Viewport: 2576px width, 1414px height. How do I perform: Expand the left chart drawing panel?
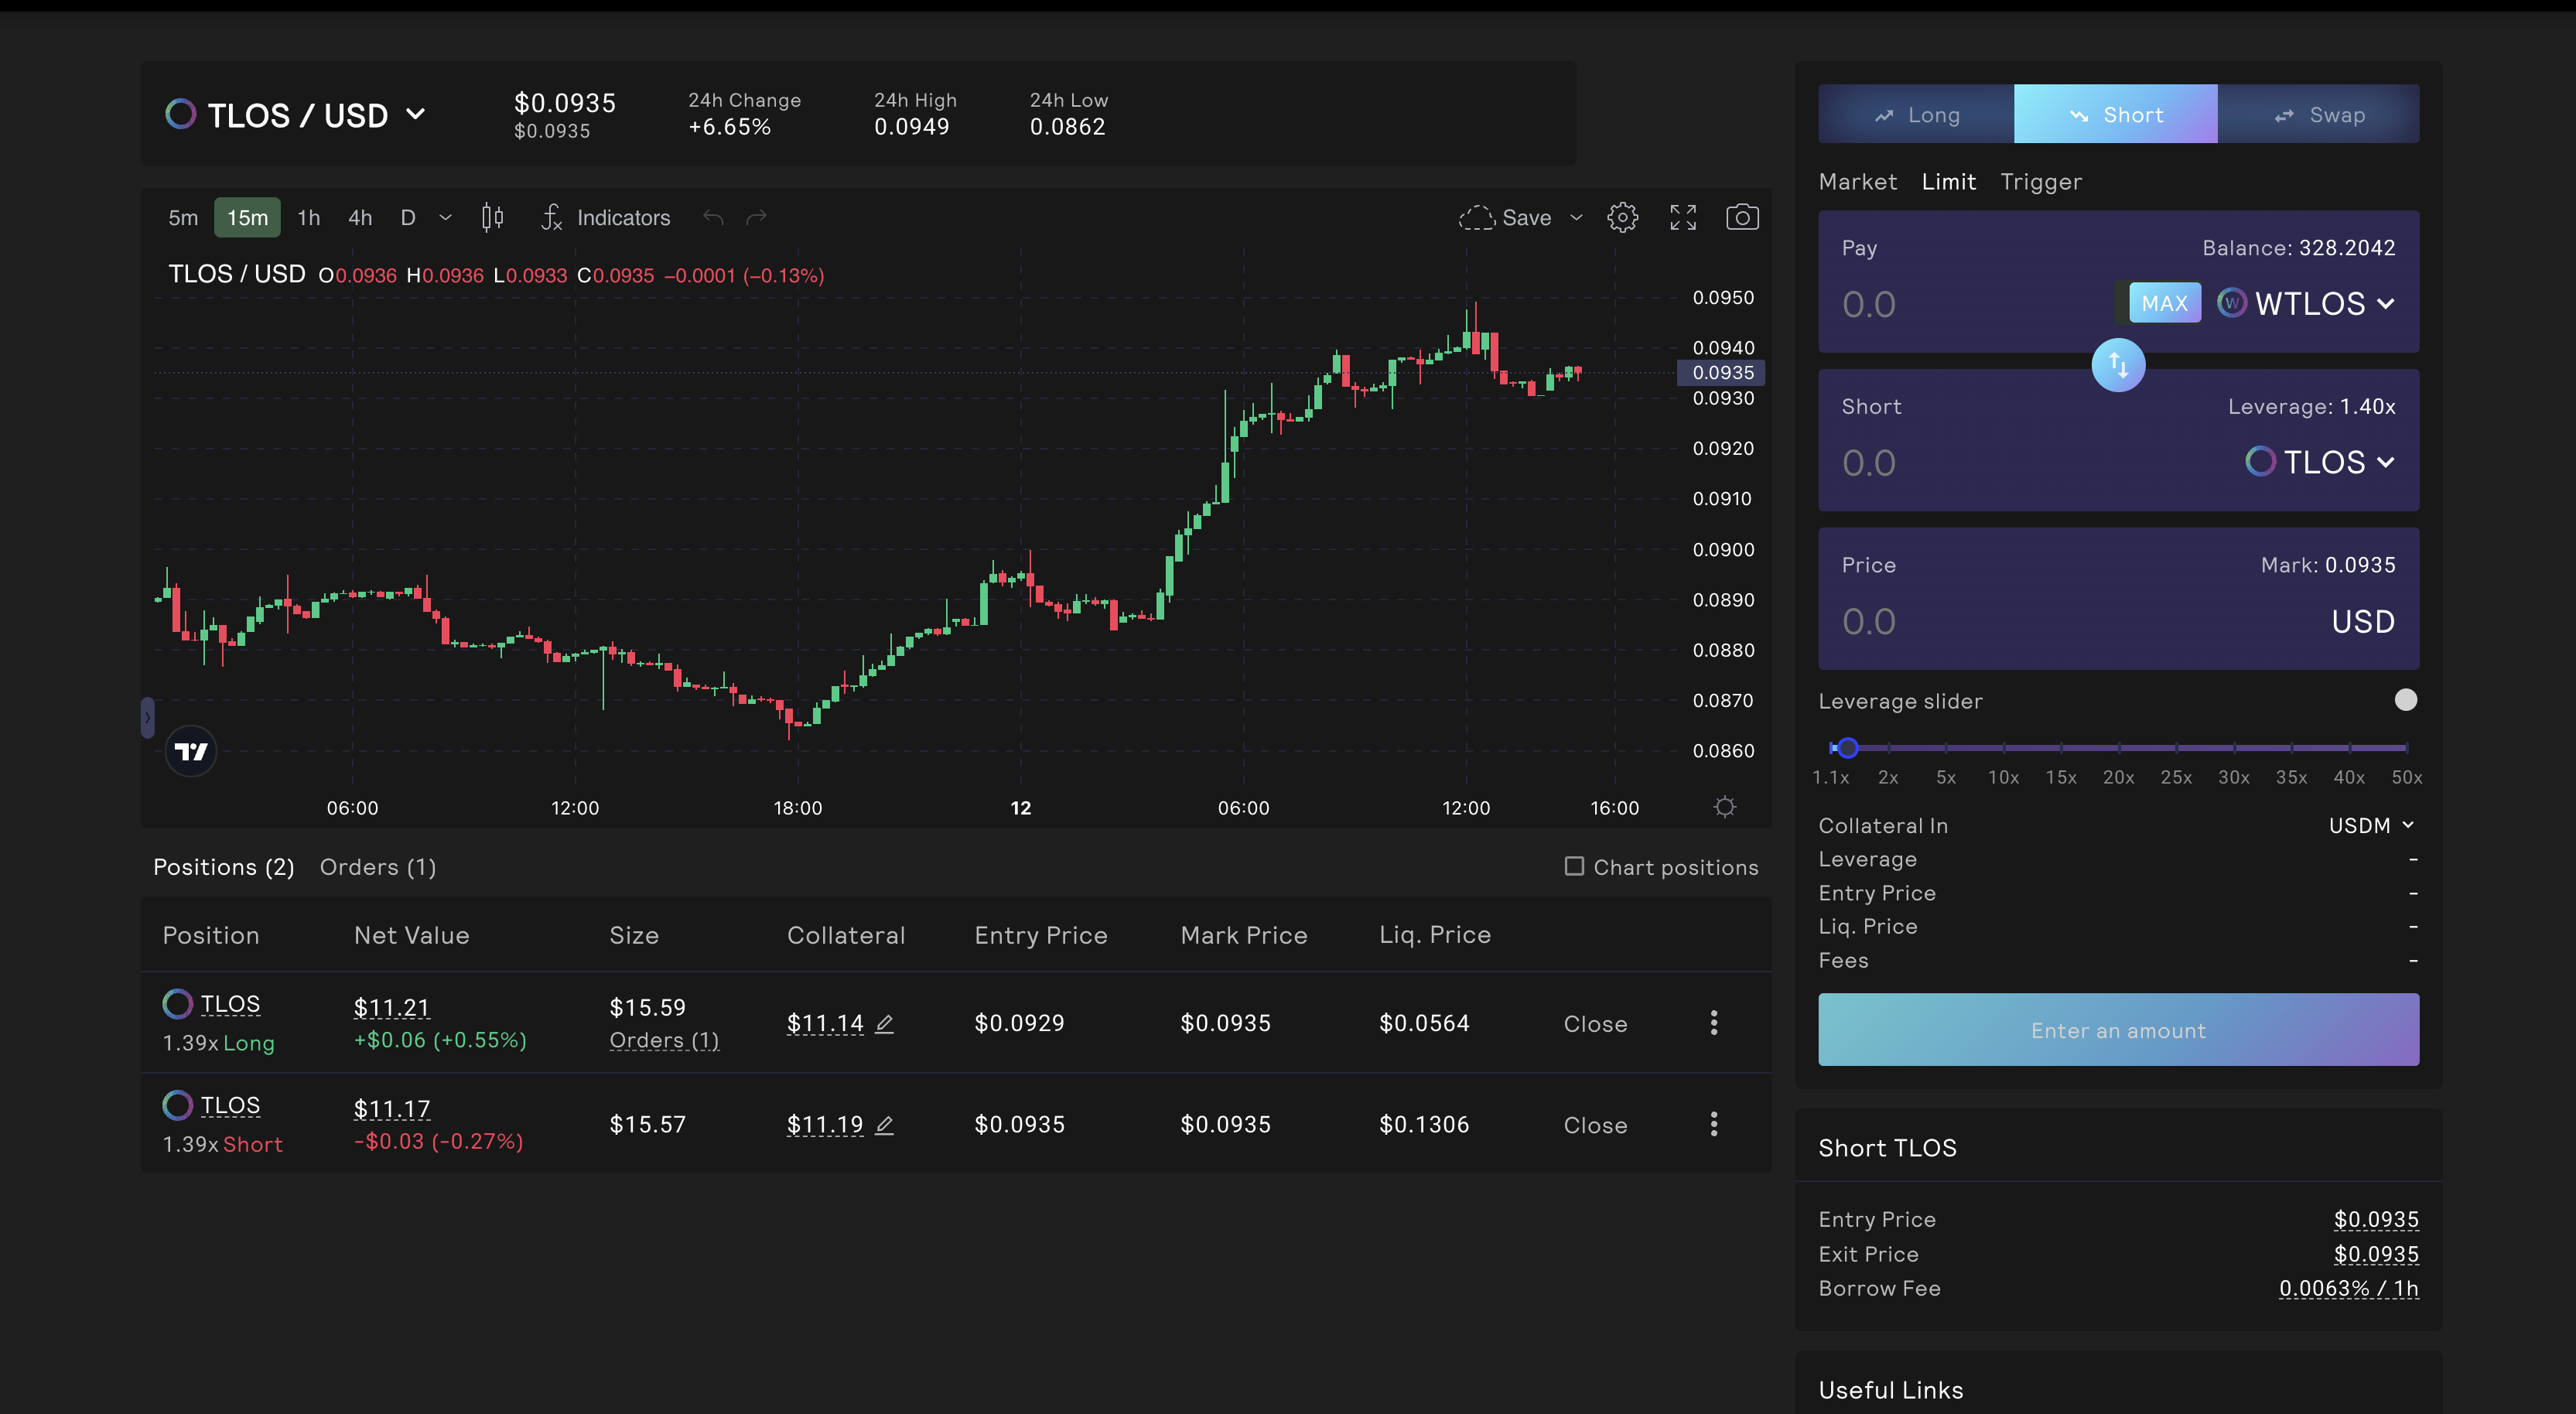[148, 717]
